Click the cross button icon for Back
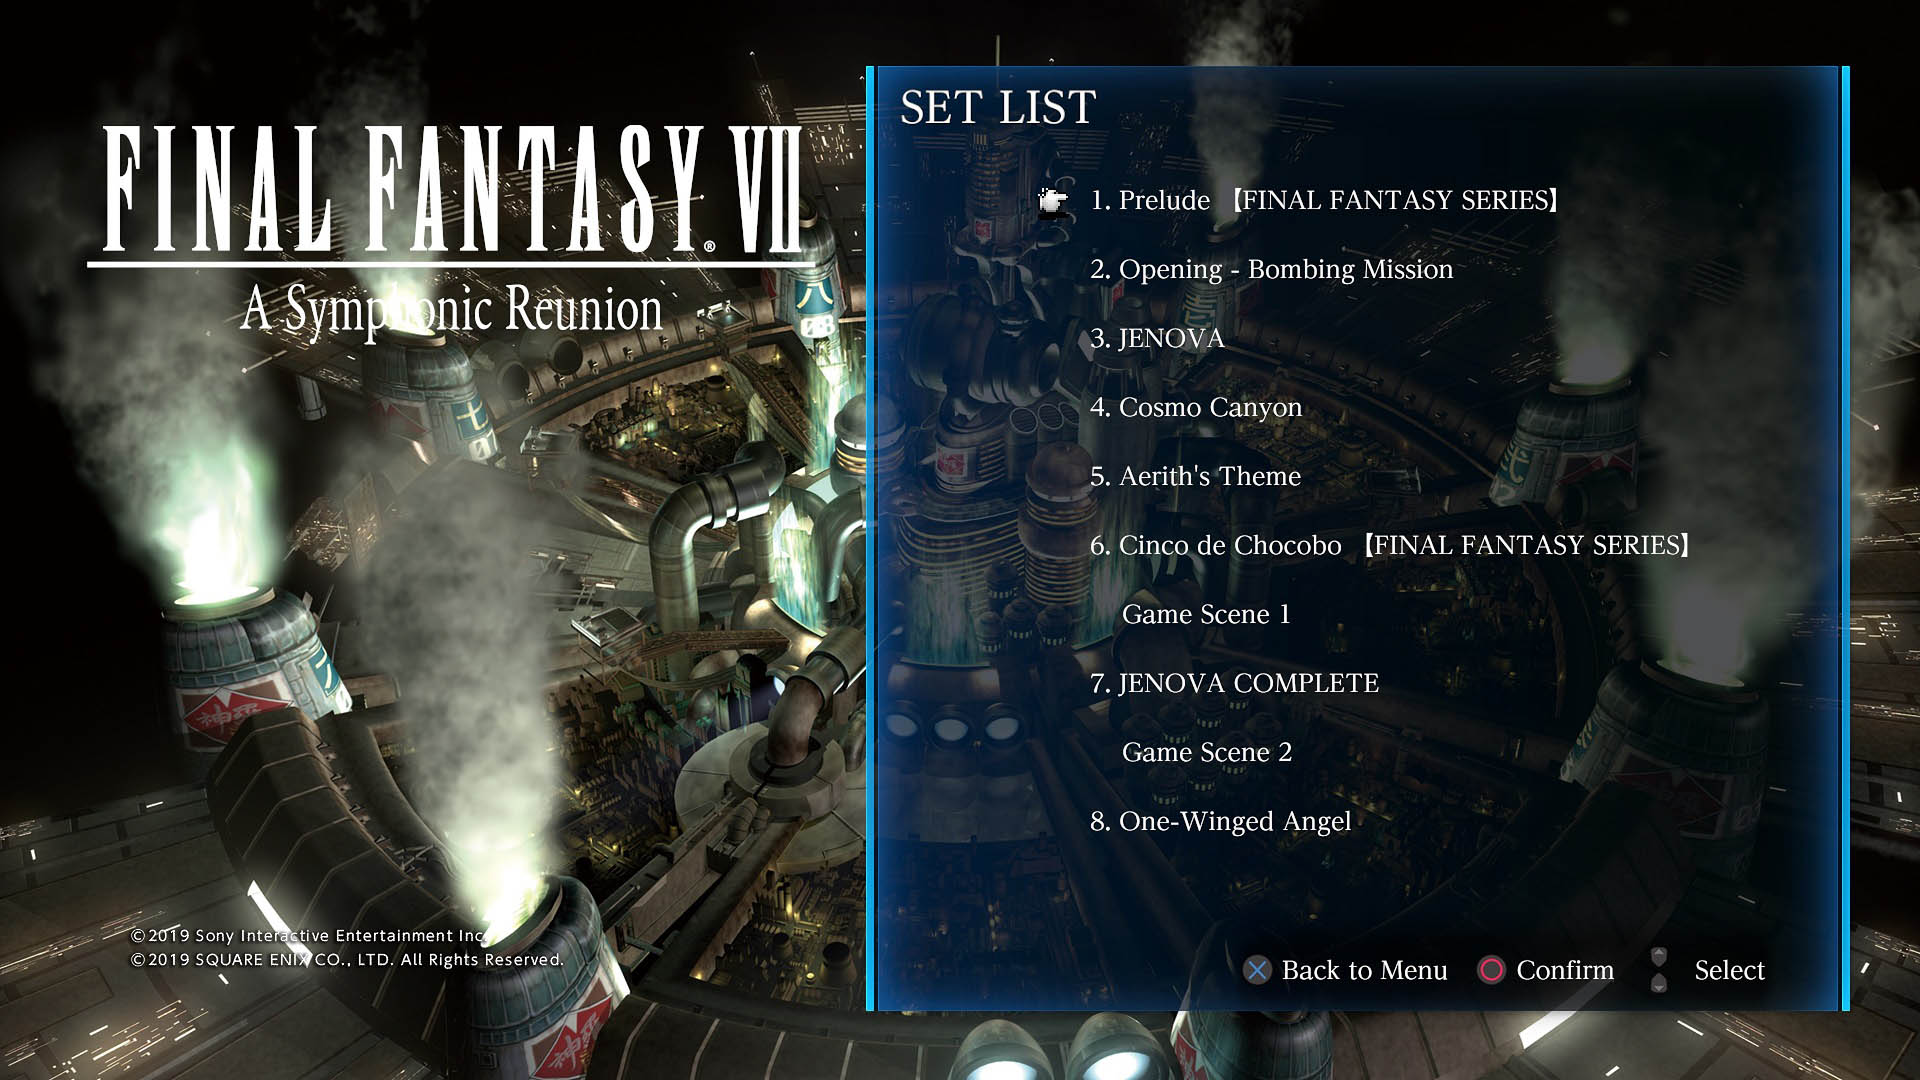The height and width of the screenshot is (1080, 1920). pyautogui.click(x=1257, y=970)
